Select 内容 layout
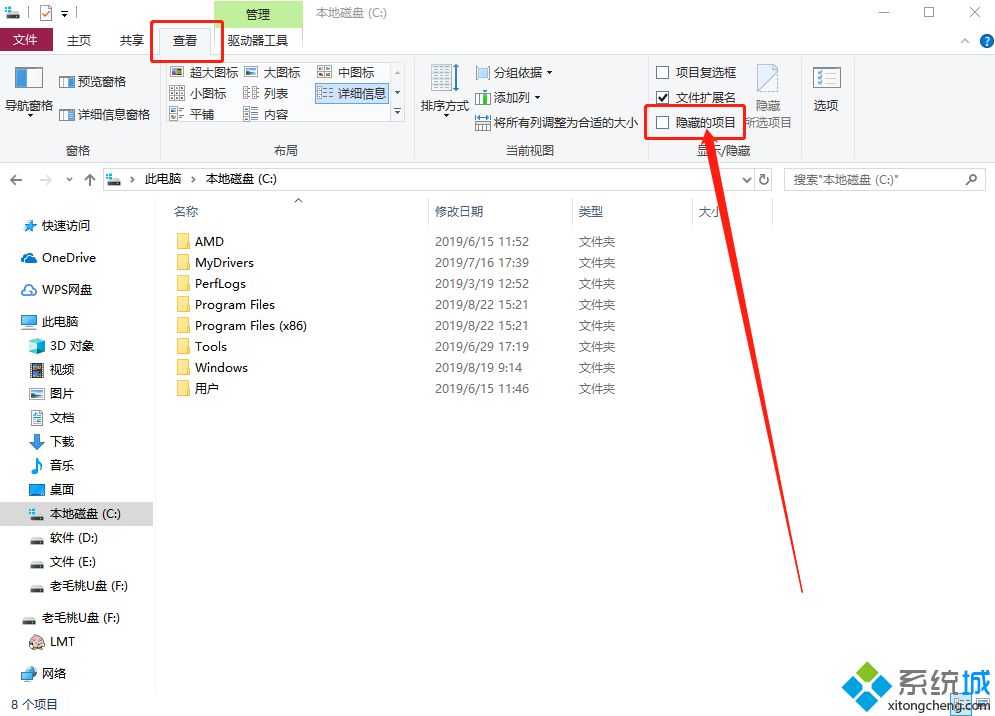This screenshot has height=716, width=995. pyautogui.click(x=266, y=114)
